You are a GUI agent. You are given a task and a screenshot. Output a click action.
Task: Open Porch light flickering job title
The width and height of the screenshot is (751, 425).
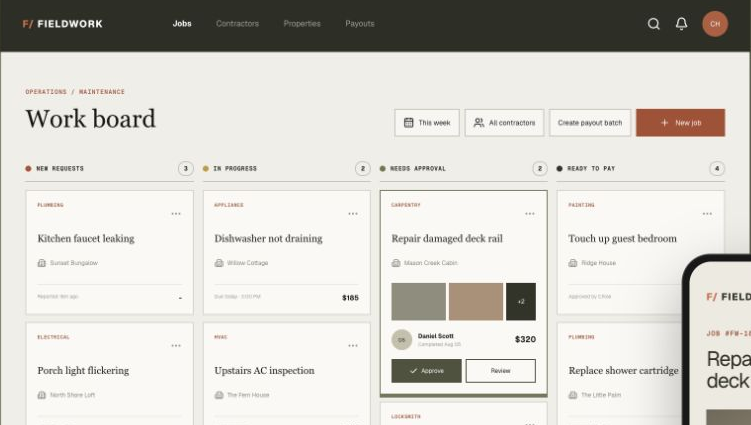[83, 370]
